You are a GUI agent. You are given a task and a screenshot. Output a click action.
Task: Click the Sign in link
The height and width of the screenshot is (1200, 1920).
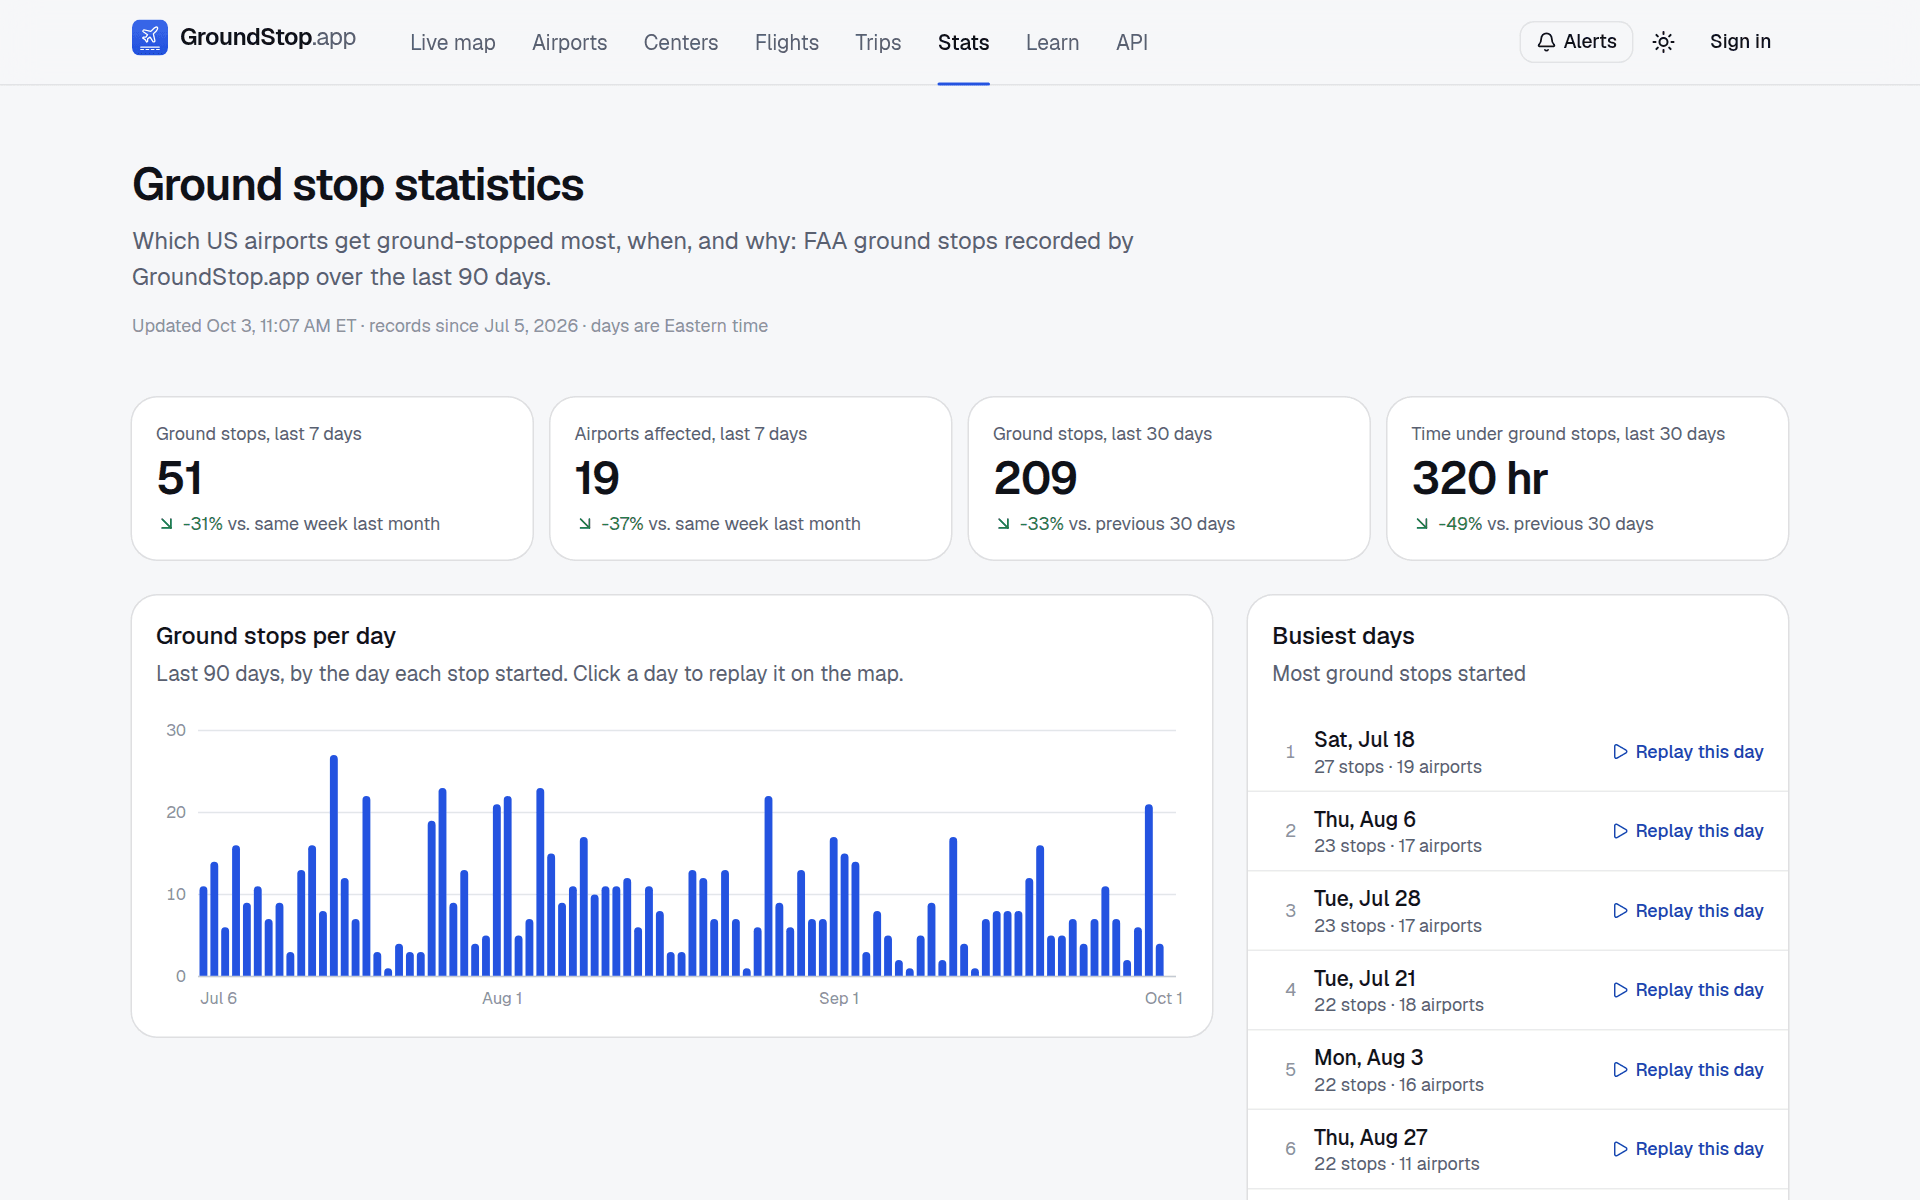point(1740,42)
